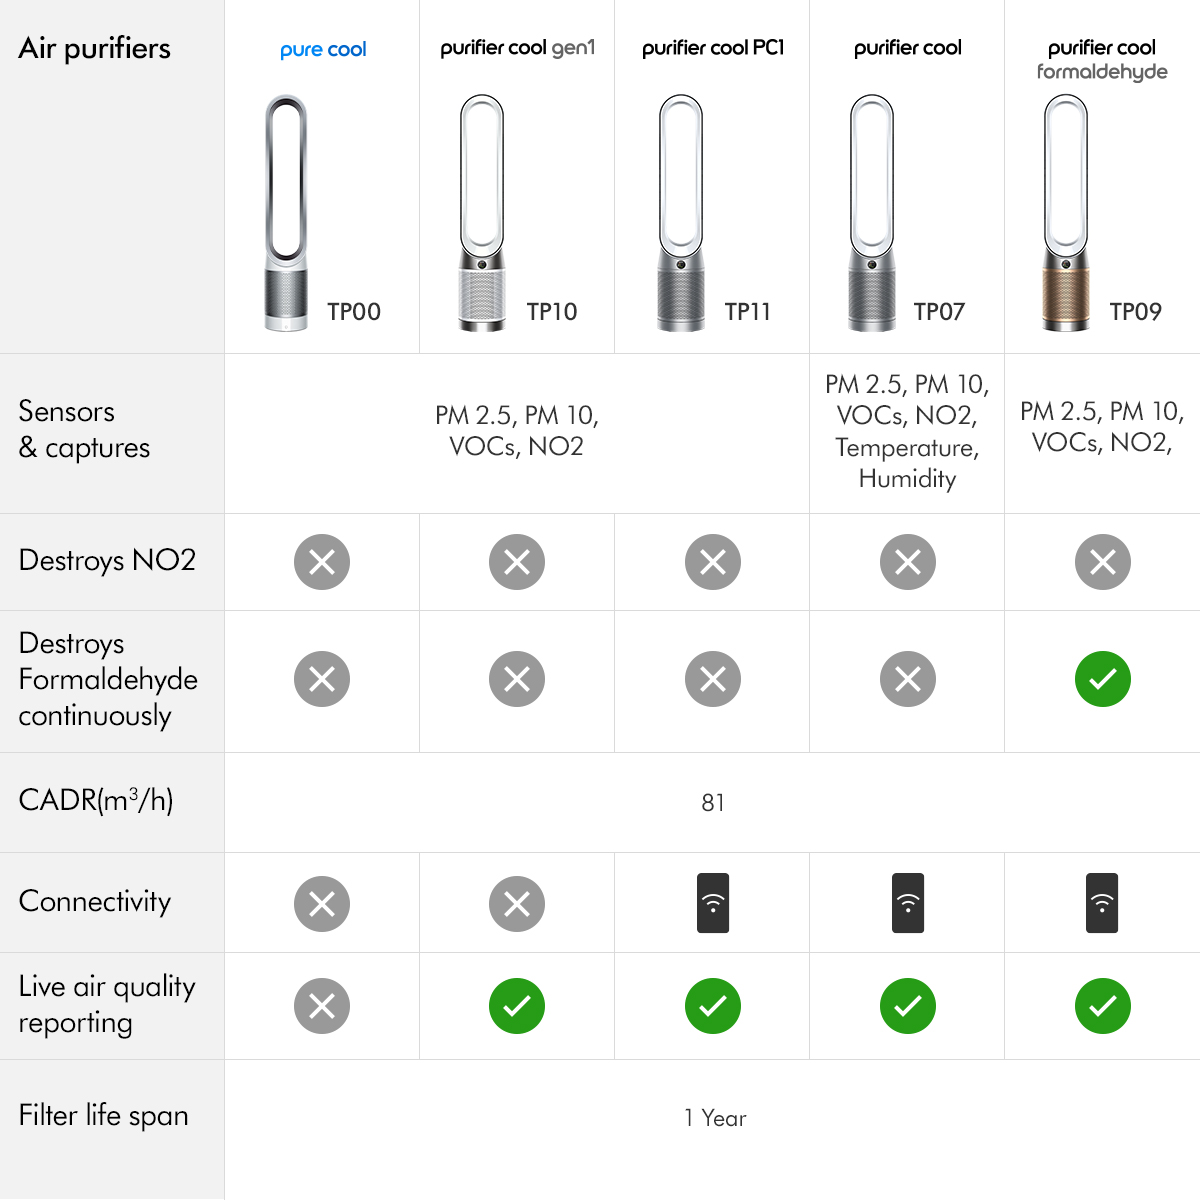1200x1200 pixels.
Task: Open the purifier cool PC1 heading
Action: point(713,48)
